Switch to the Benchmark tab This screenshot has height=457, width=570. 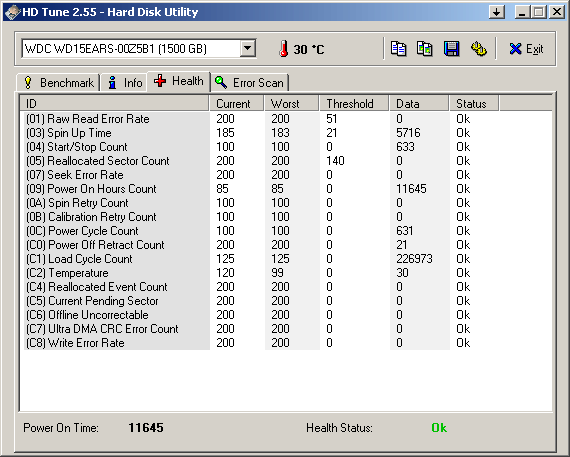click(x=59, y=83)
